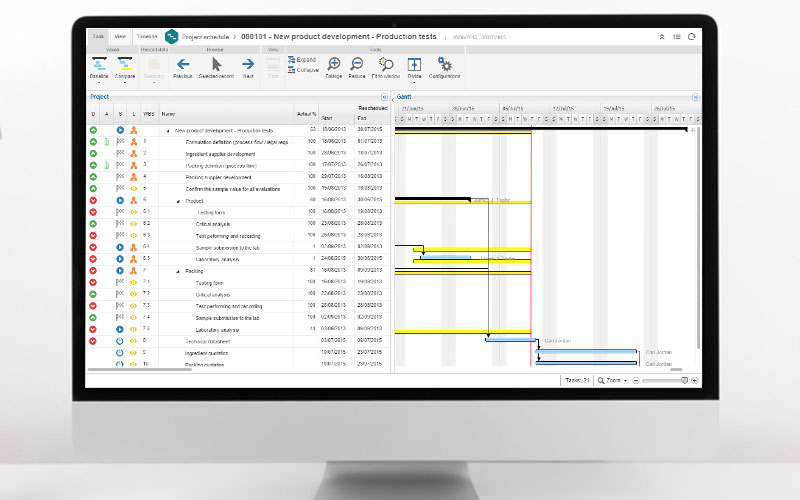Click the Next record arrow
This screenshot has height=500, width=800.
click(x=247, y=64)
